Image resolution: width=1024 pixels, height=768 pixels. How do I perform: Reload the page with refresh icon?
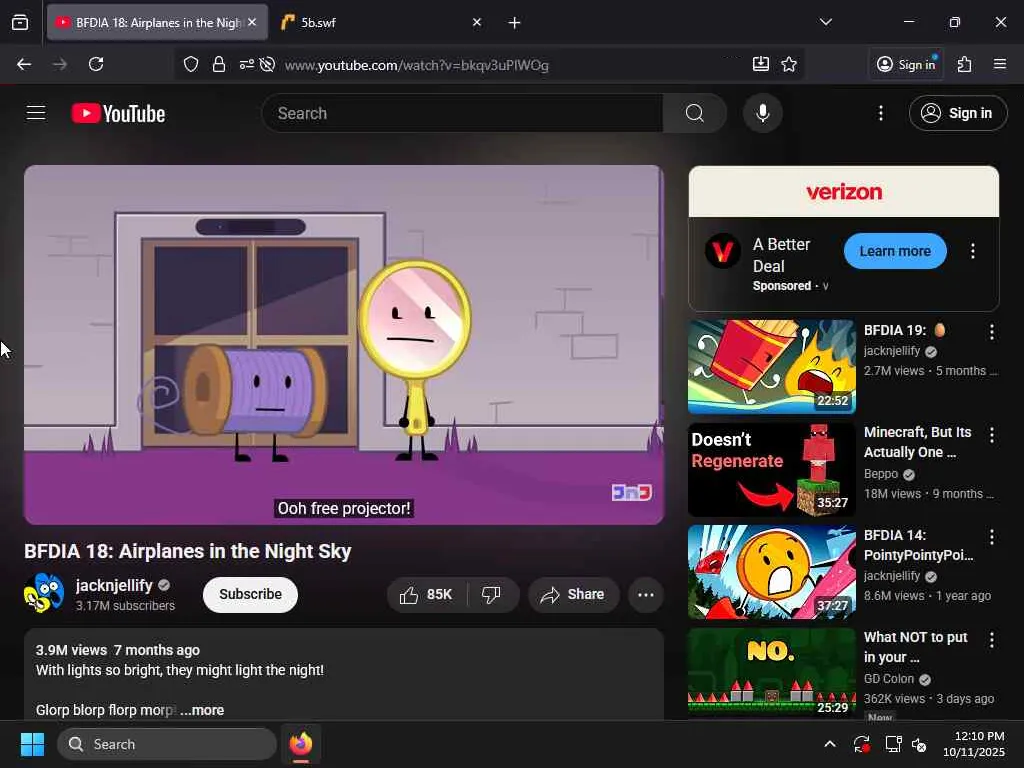(x=96, y=64)
